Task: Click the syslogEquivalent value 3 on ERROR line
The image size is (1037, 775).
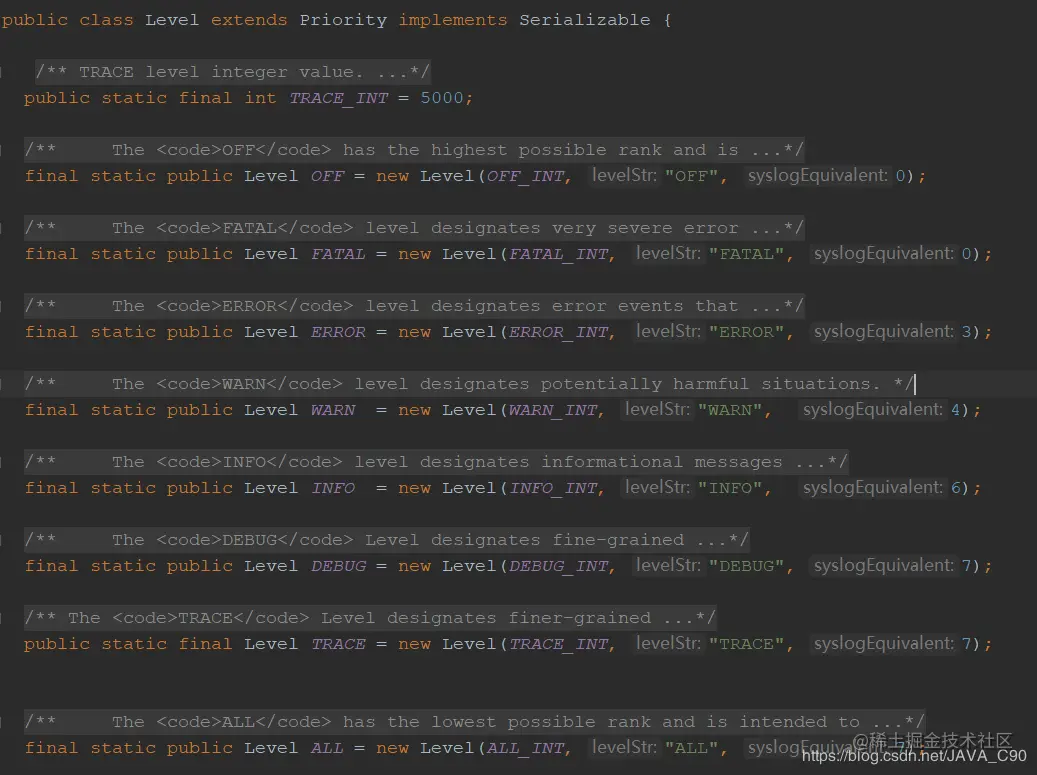Action: (x=966, y=332)
